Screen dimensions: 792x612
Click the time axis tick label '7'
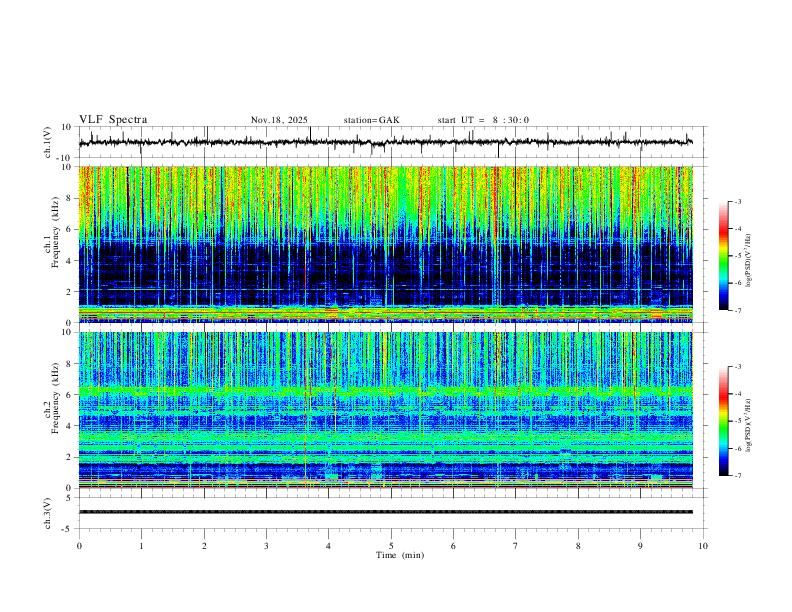pos(516,546)
